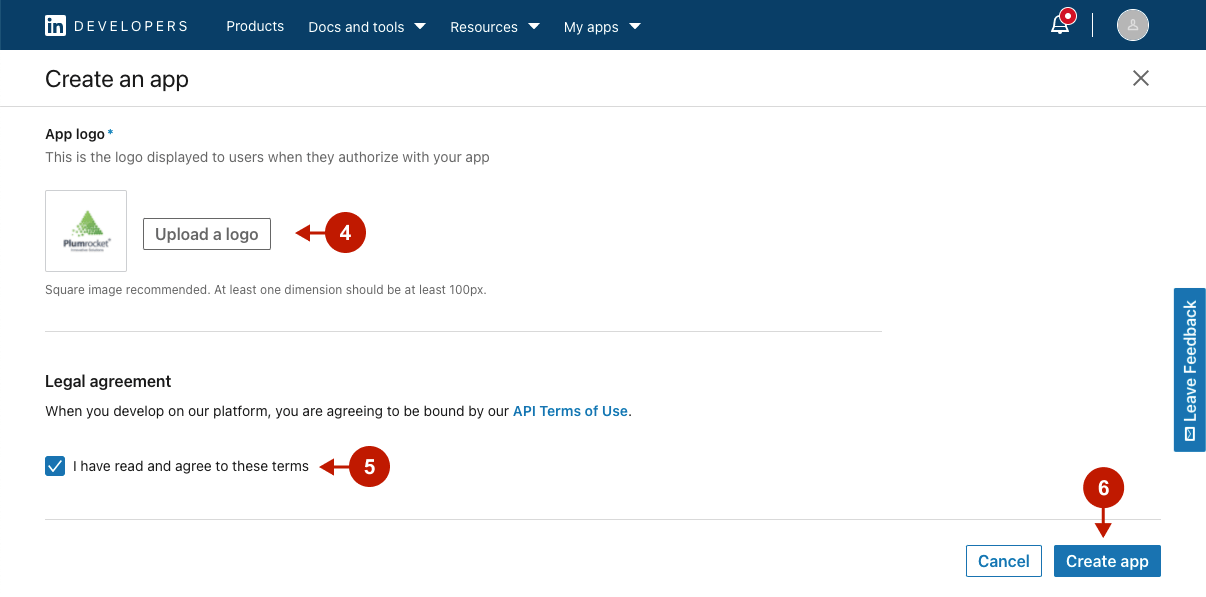
Task: Expand the Resources dropdown
Action: (x=494, y=27)
